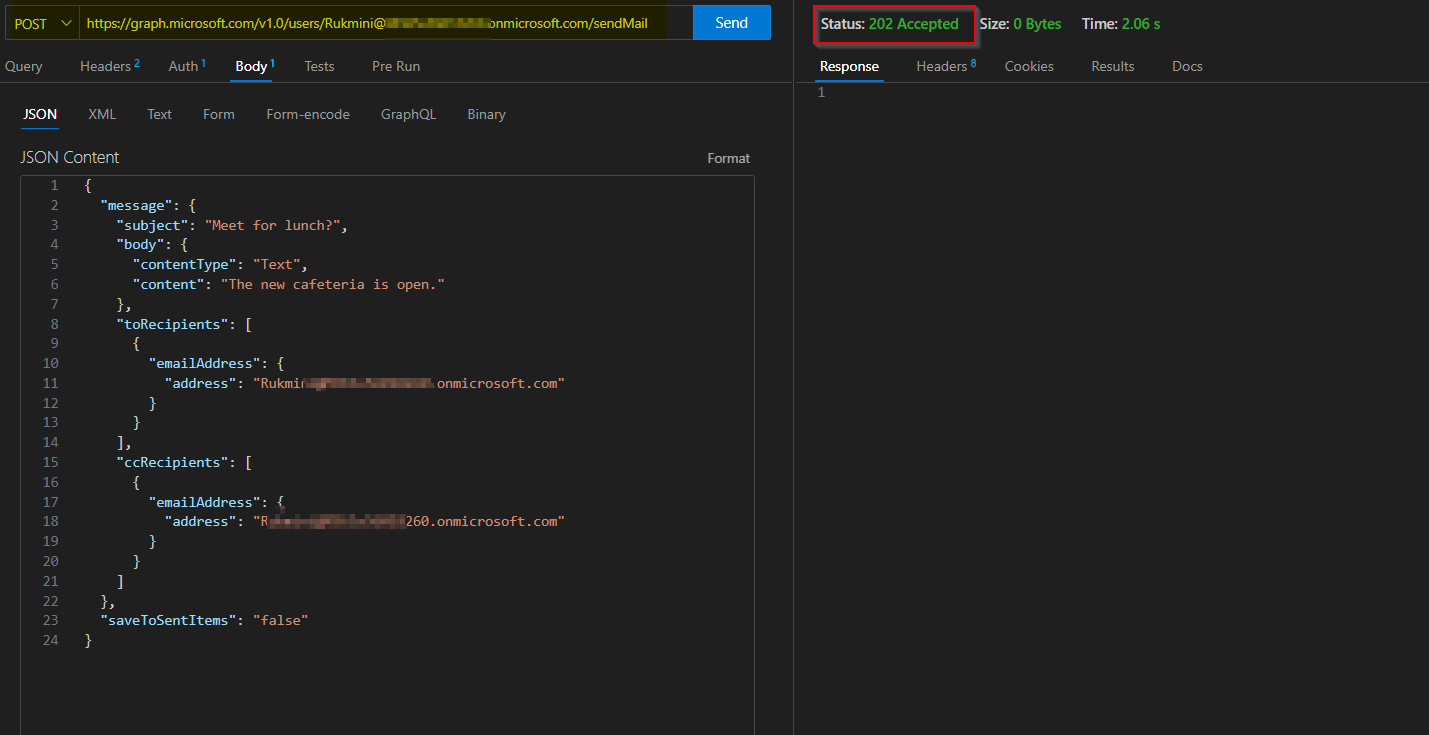
Task: Open the Tests tab
Action: click(x=319, y=66)
